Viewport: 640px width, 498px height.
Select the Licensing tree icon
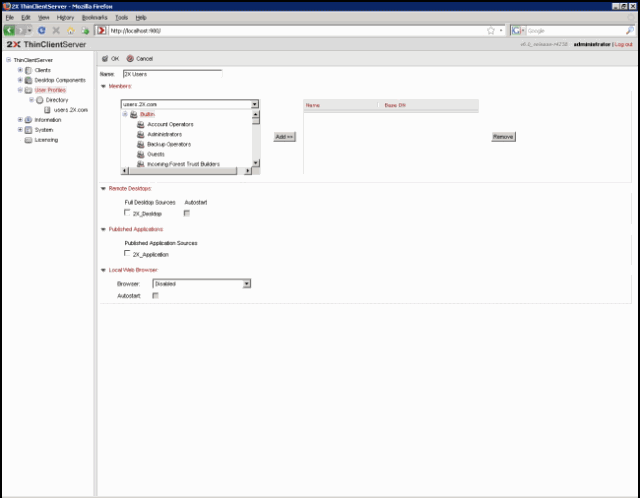29,140
